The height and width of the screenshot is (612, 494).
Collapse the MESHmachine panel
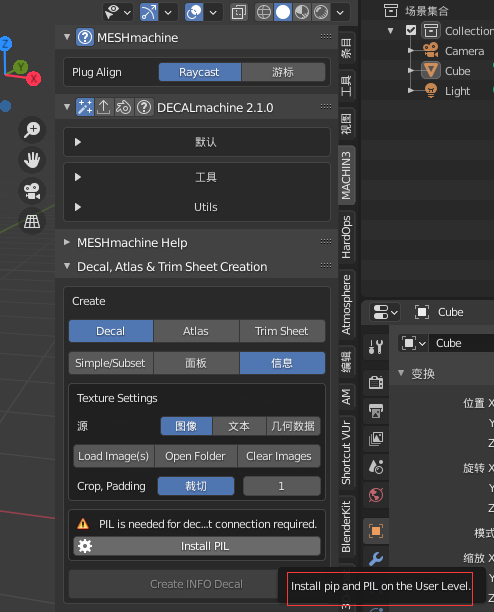(x=67, y=37)
